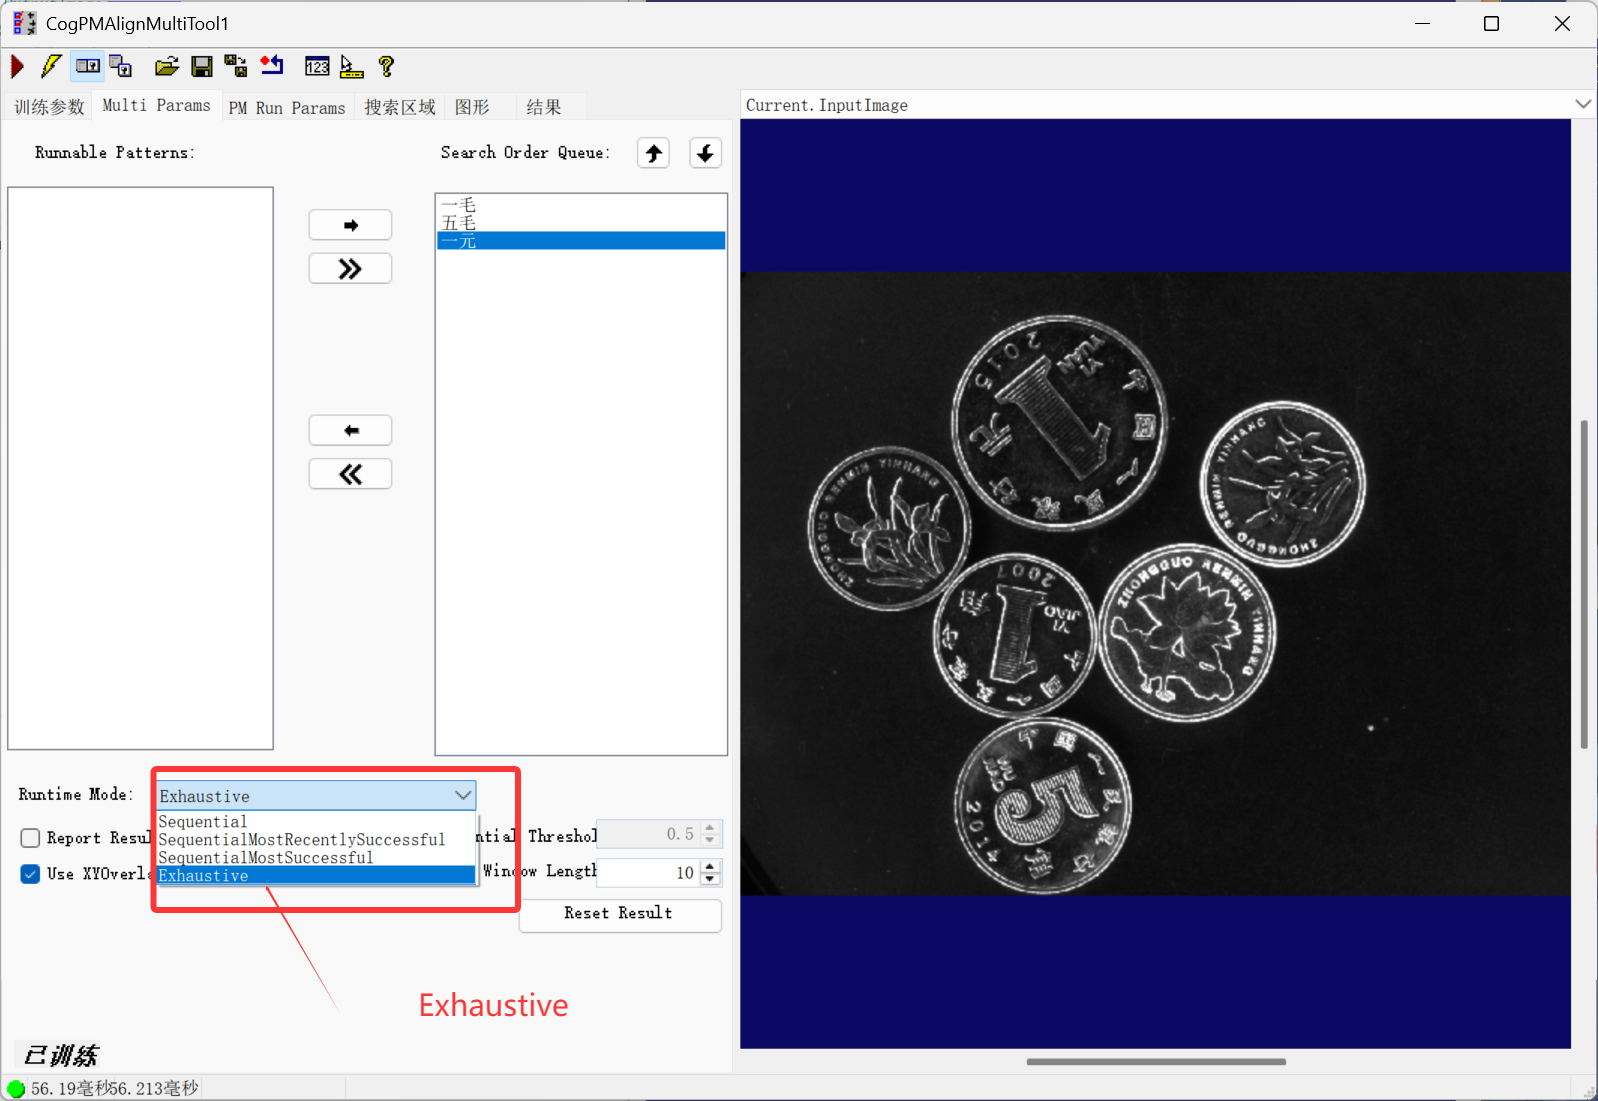Click the pointer and ruler icon

click(x=351, y=67)
